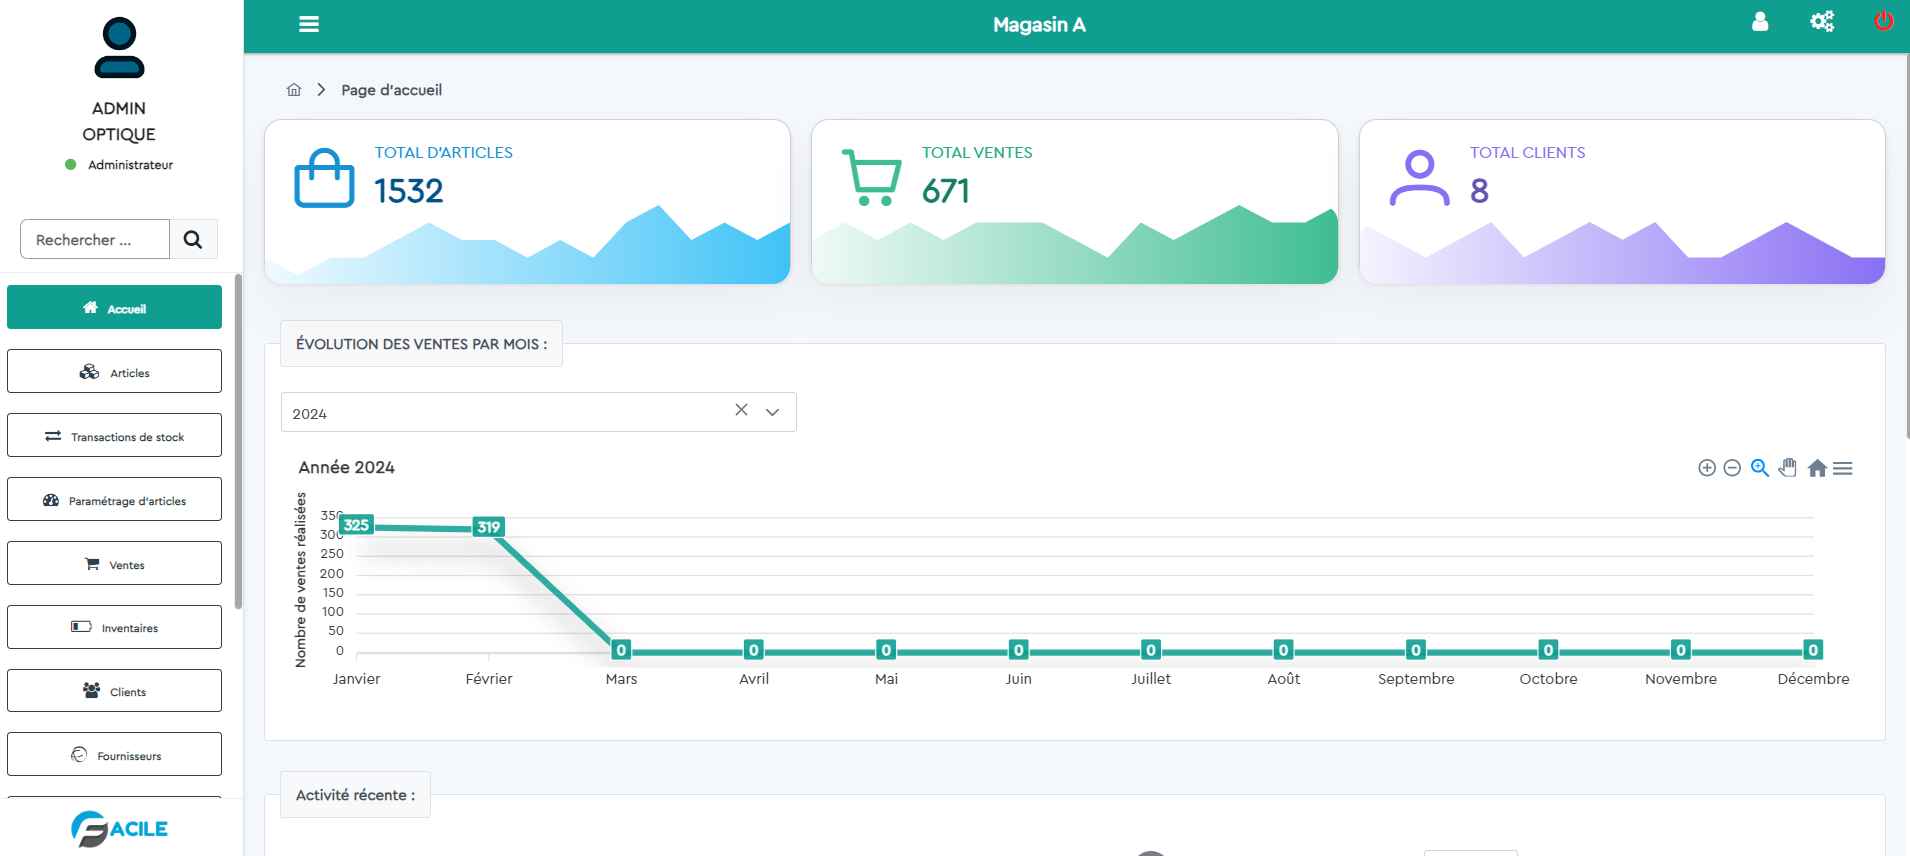Click the chart zoom in icon
The height and width of the screenshot is (856, 1910).
pos(1707,468)
